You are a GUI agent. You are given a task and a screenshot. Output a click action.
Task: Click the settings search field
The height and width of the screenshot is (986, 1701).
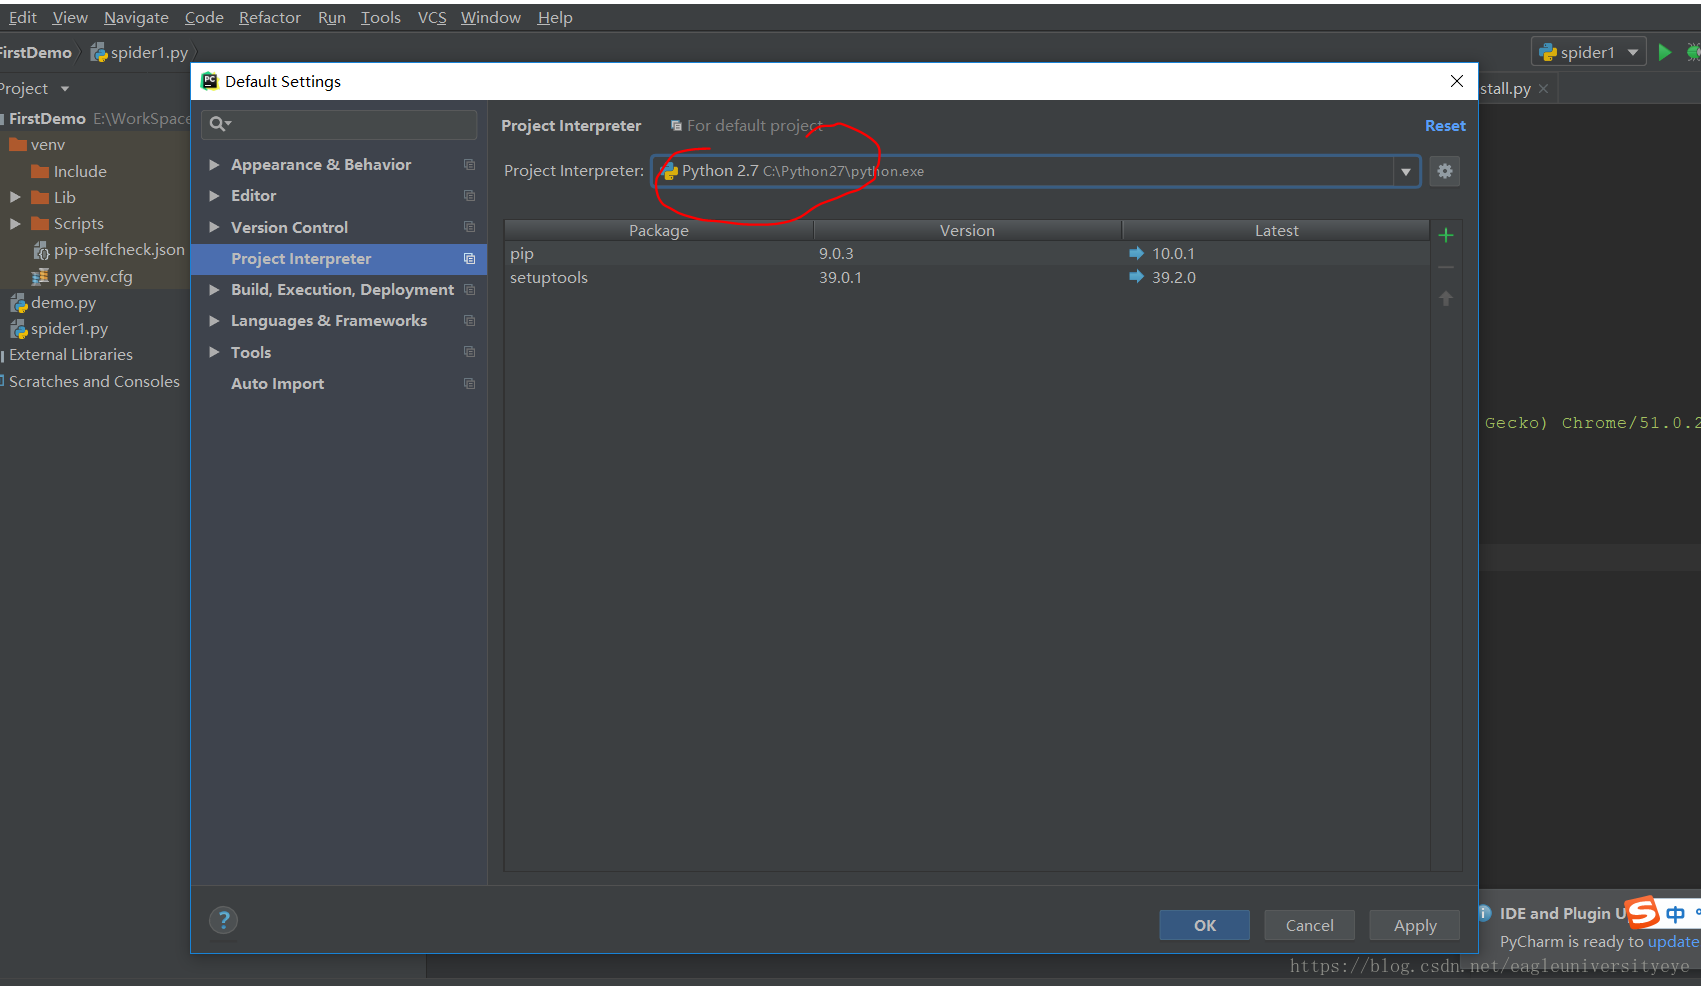tap(339, 124)
